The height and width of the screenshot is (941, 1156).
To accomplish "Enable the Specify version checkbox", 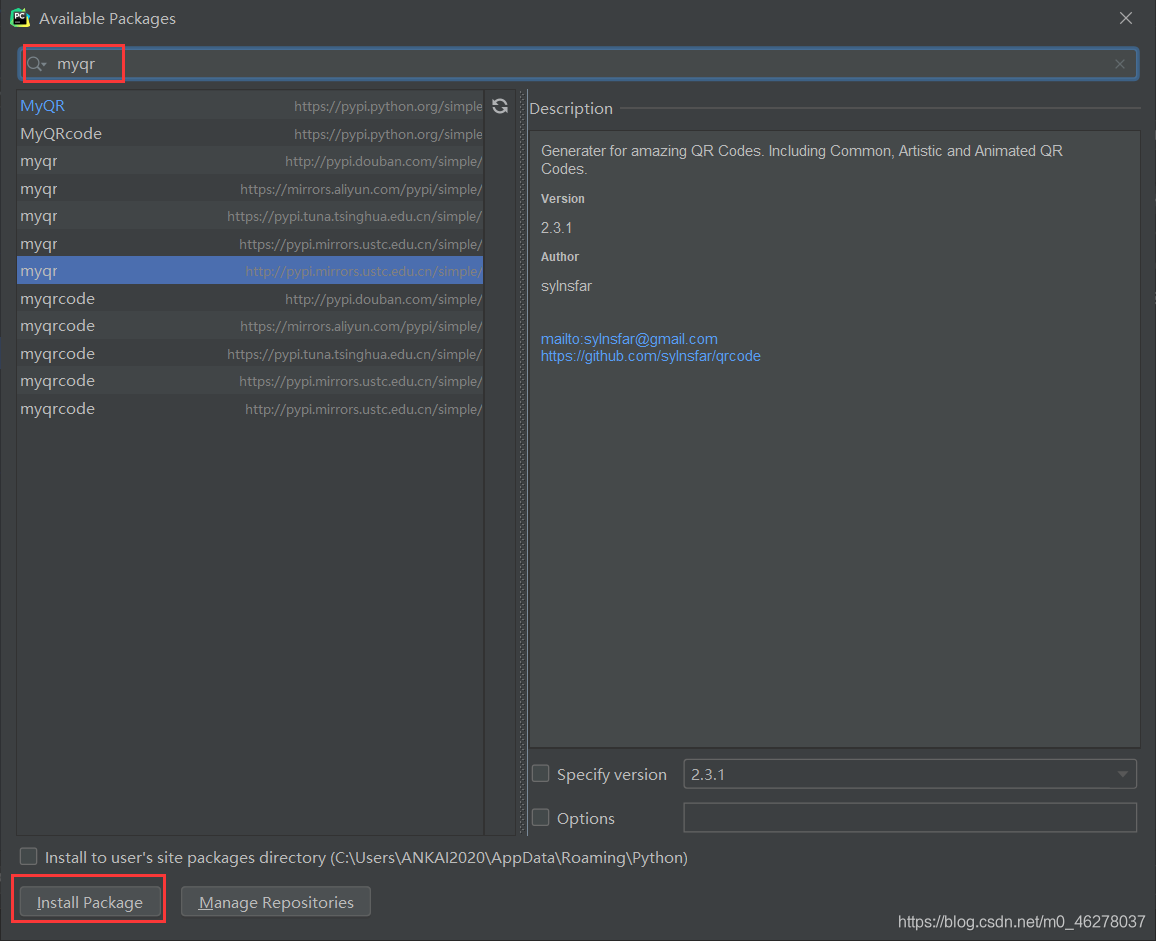I will coord(541,774).
